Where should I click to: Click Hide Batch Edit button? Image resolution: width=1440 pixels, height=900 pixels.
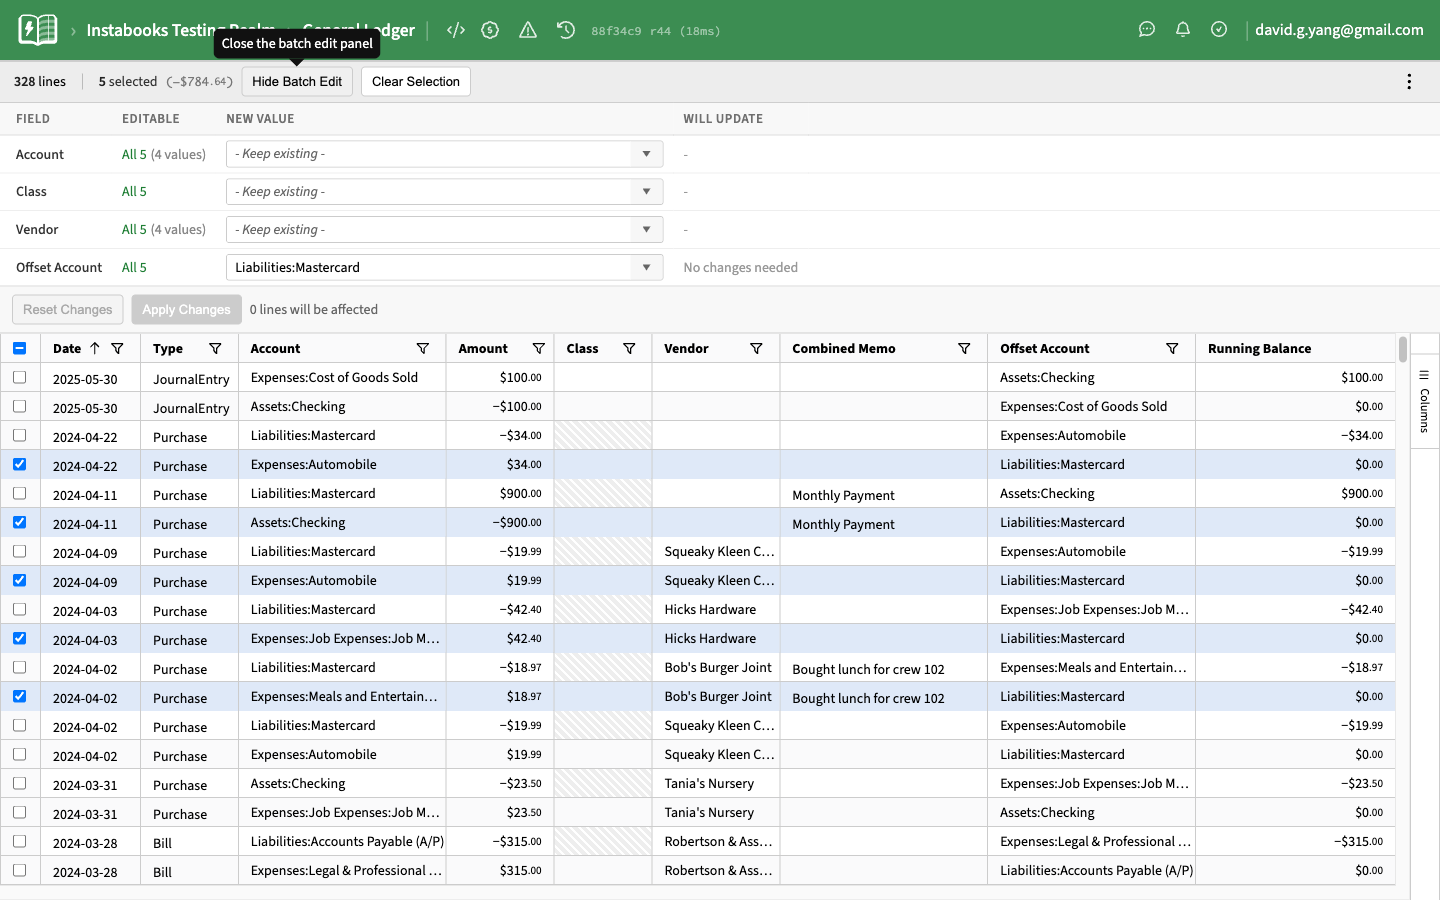(297, 82)
